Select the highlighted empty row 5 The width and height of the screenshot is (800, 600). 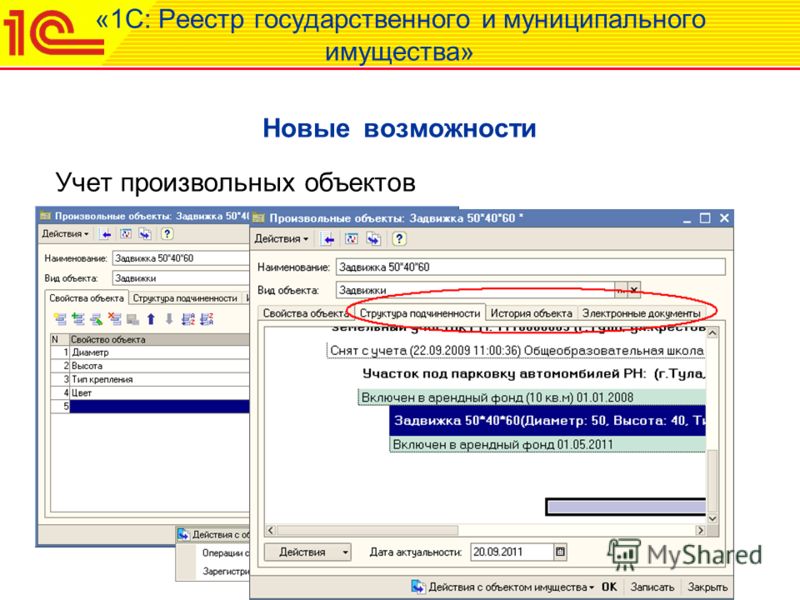[x=151, y=407]
